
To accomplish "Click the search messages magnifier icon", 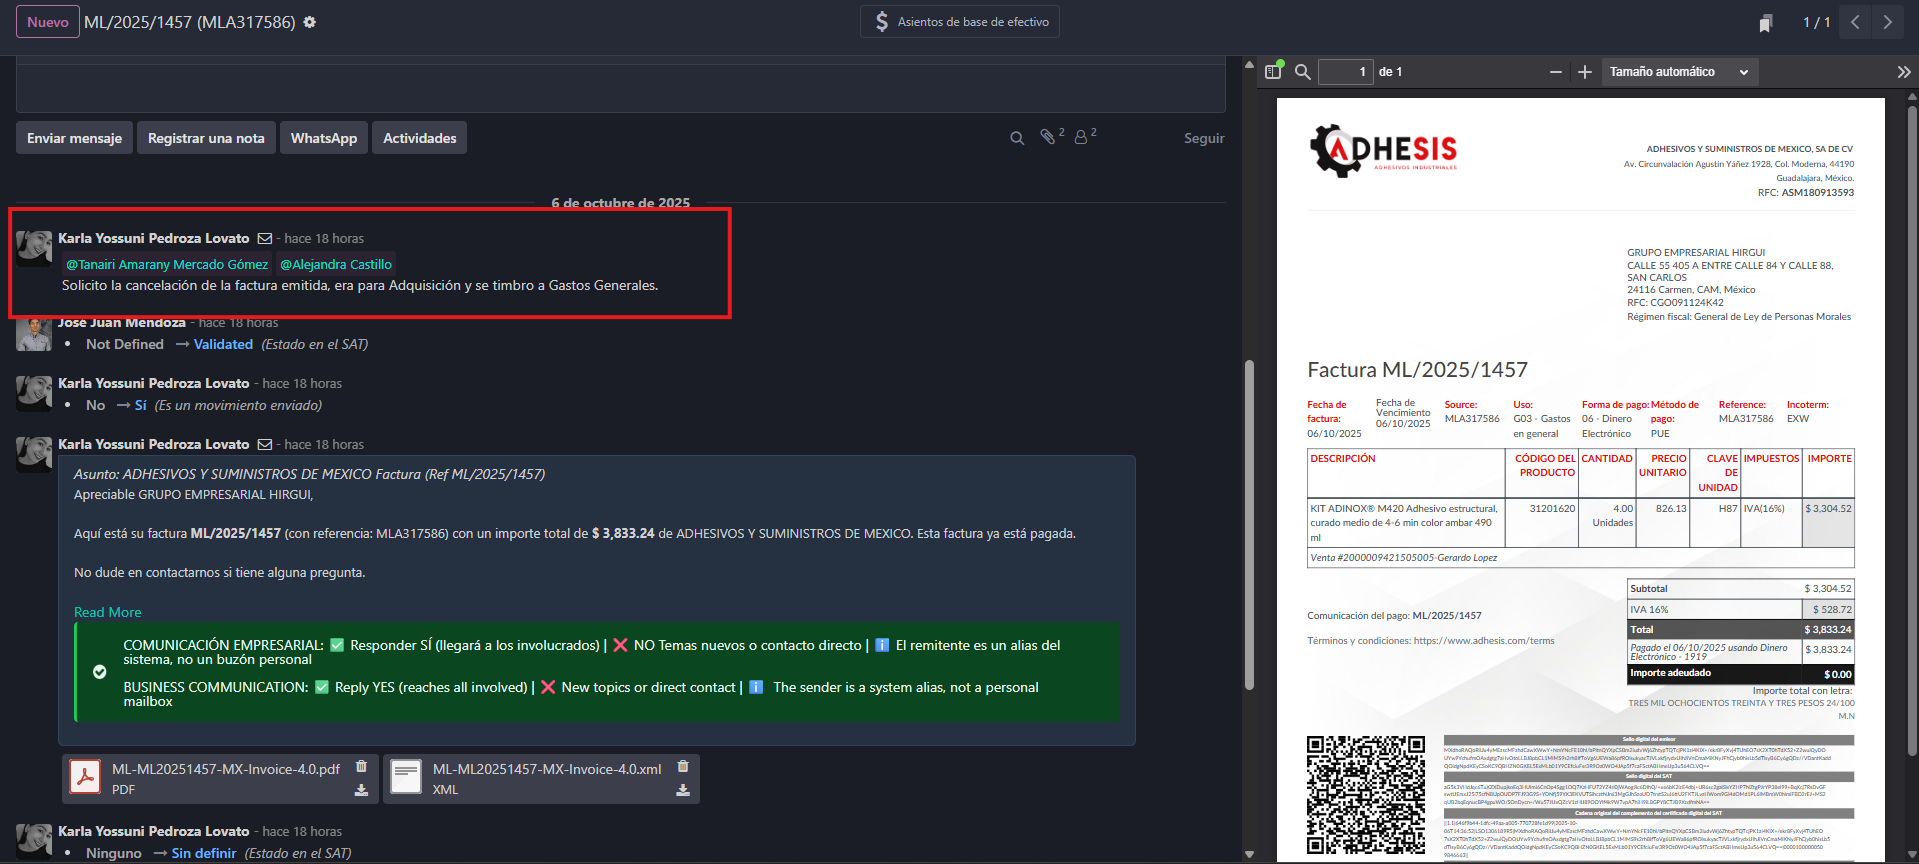I will 1017,138.
